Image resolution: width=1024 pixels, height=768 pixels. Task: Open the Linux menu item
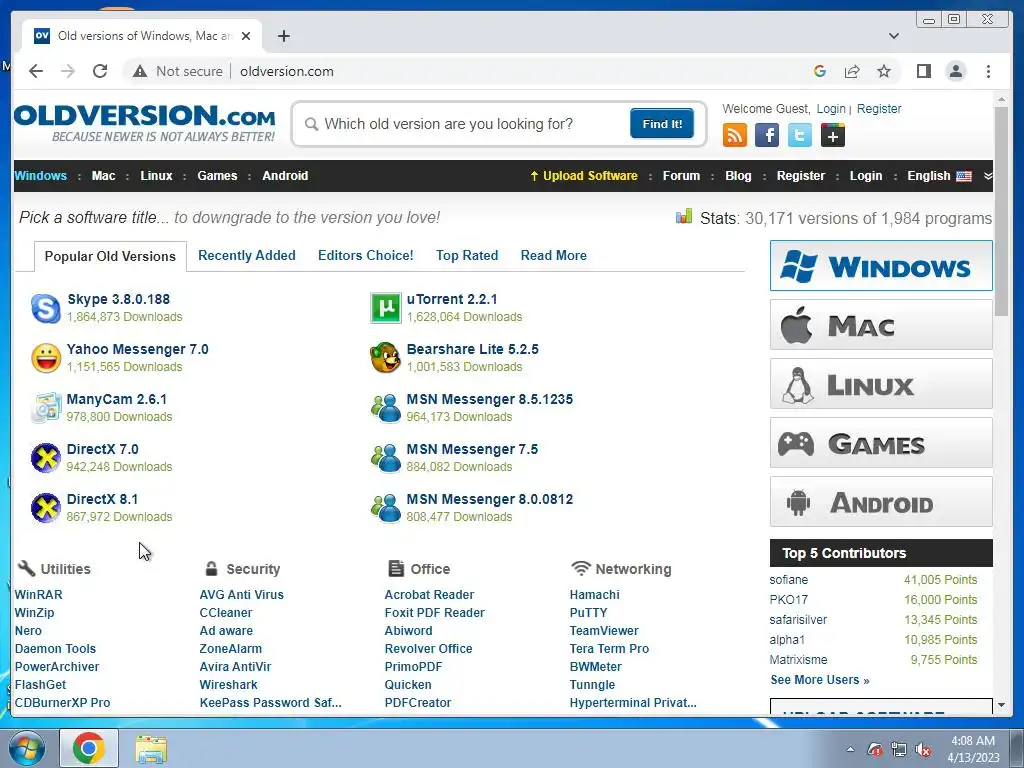(156, 176)
